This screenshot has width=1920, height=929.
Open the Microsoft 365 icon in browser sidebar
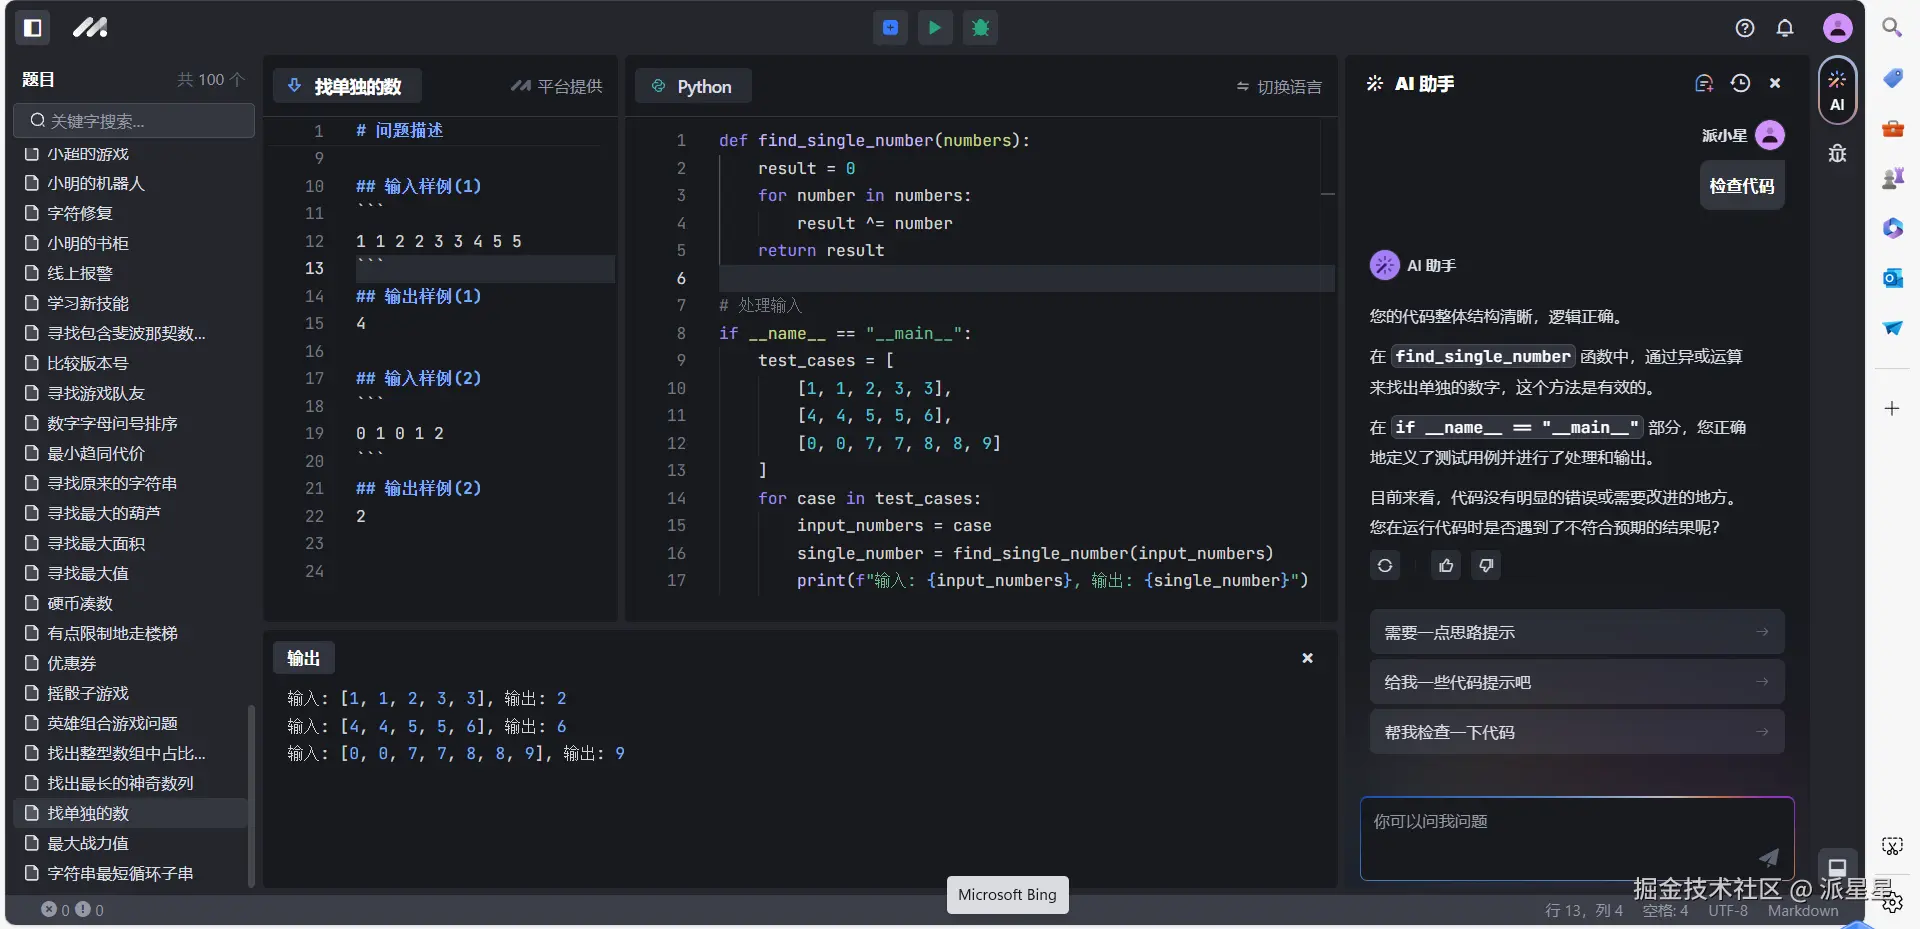pyautogui.click(x=1892, y=228)
